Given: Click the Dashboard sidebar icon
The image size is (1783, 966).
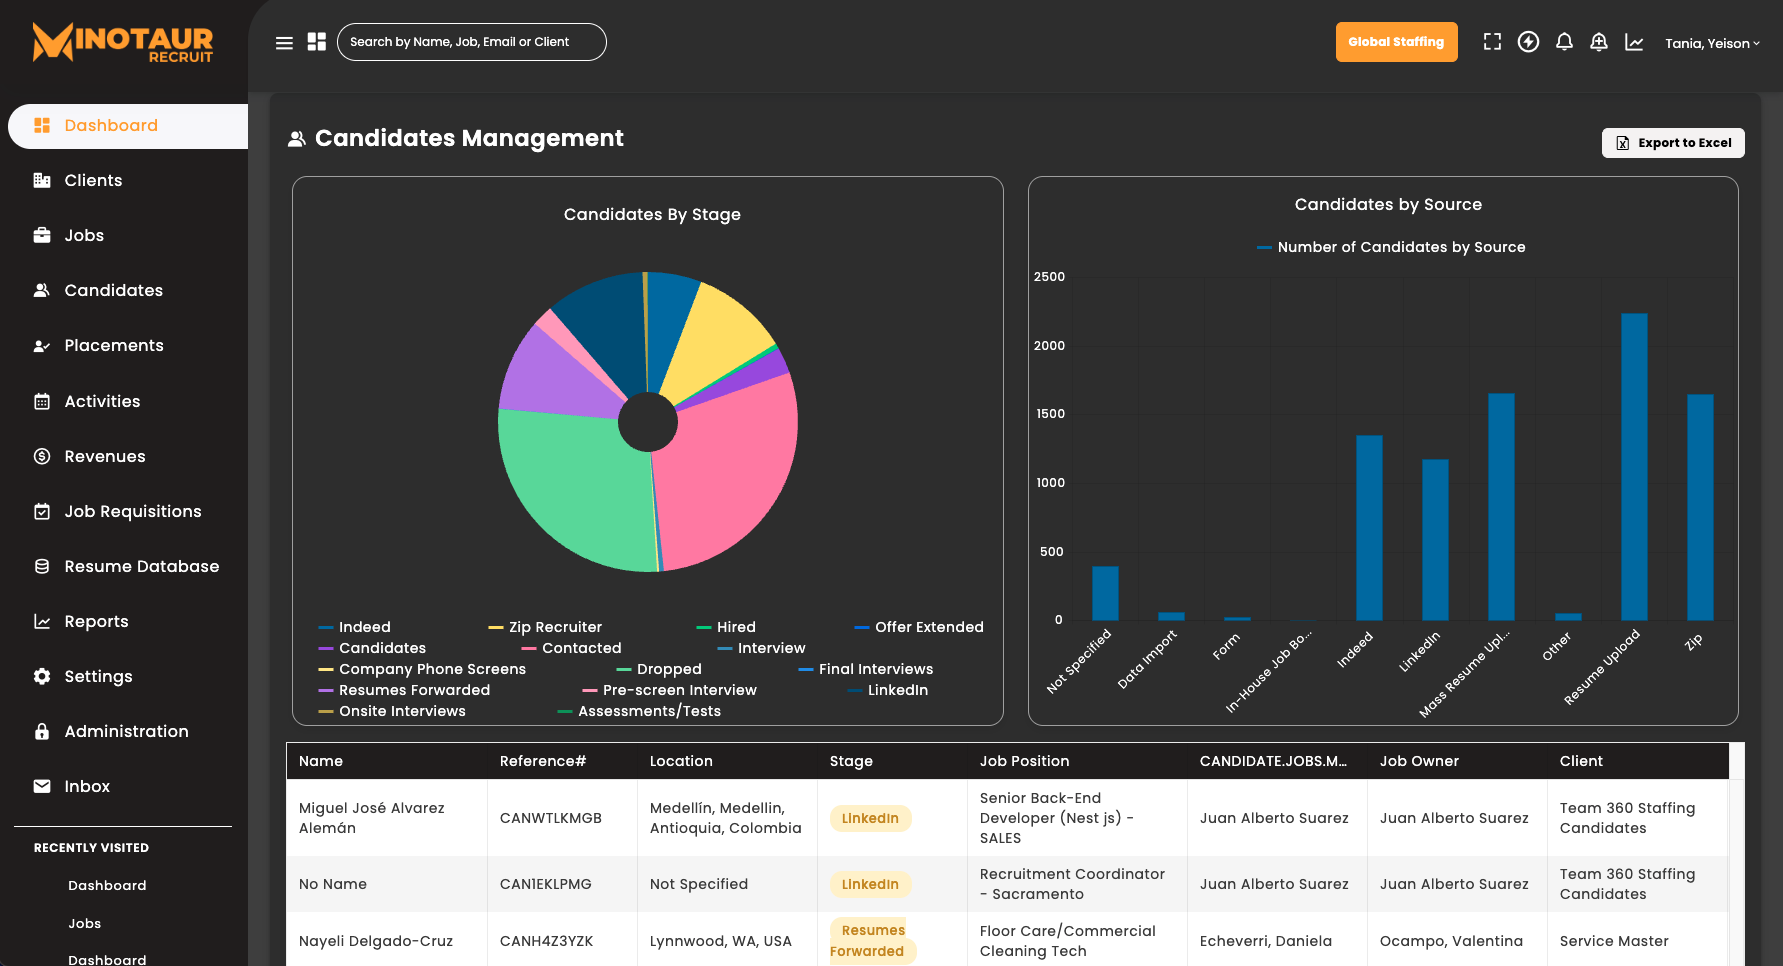Looking at the screenshot, I should click(42, 125).
